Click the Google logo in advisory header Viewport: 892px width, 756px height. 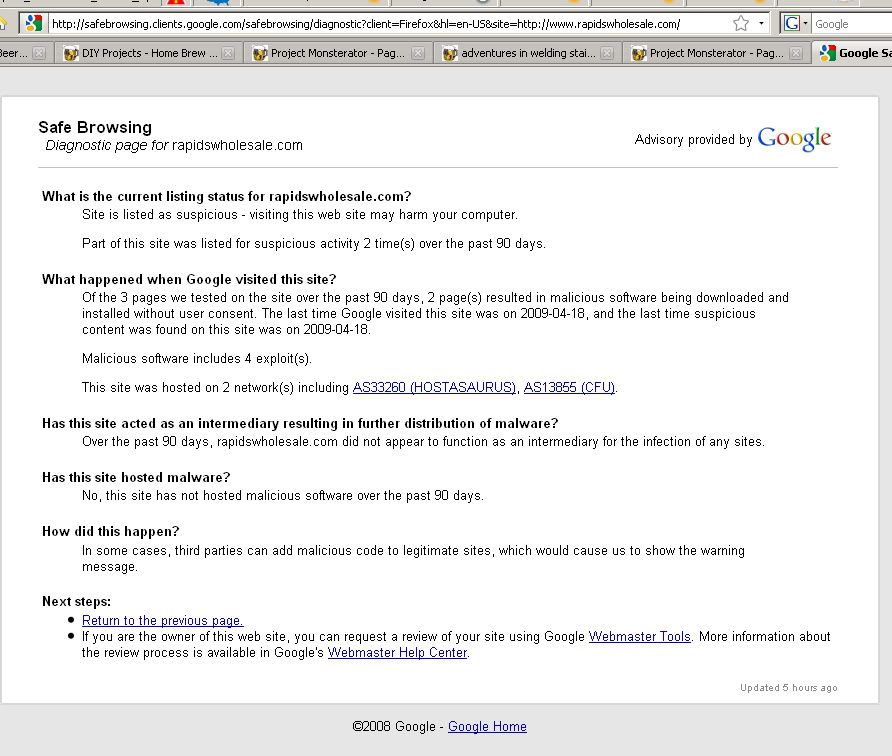tap(794, 139)
